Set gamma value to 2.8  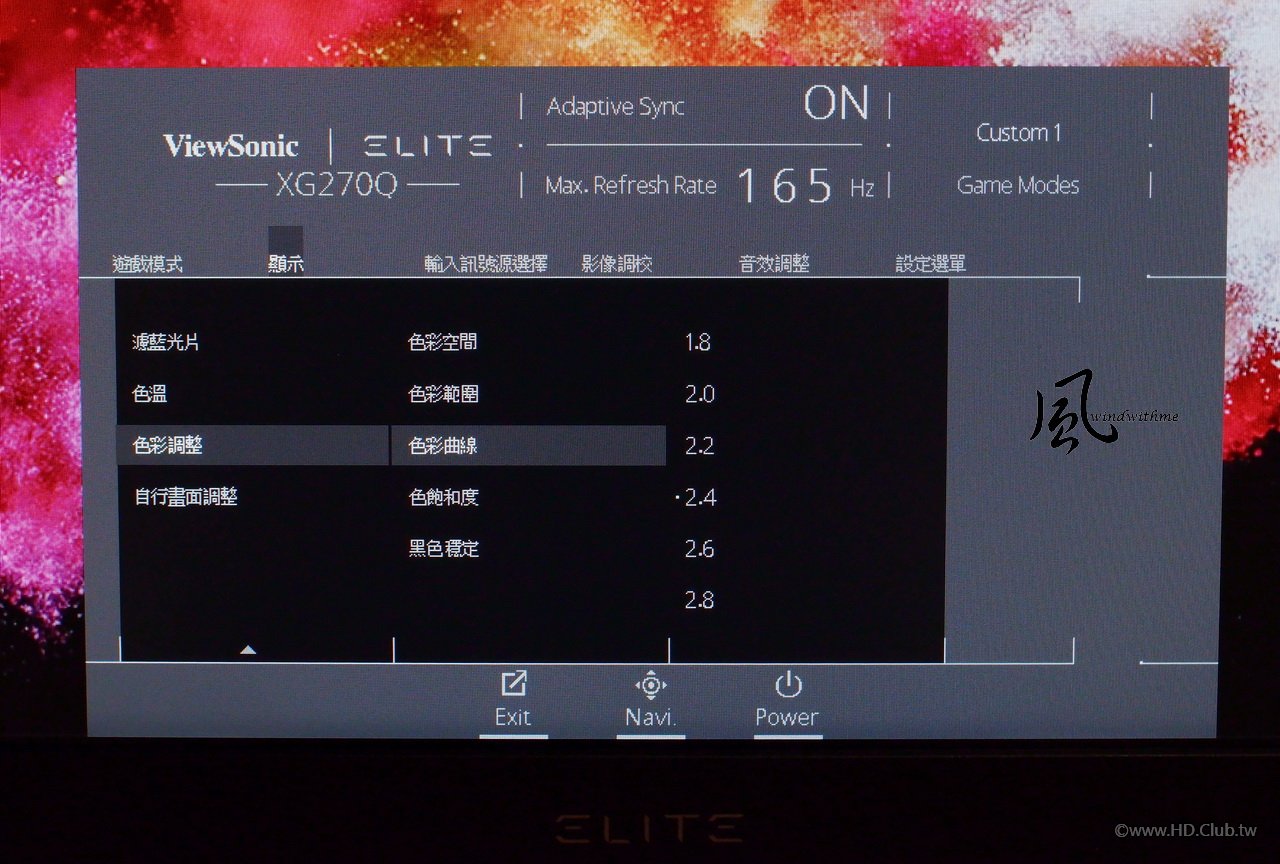click(700, 600)
